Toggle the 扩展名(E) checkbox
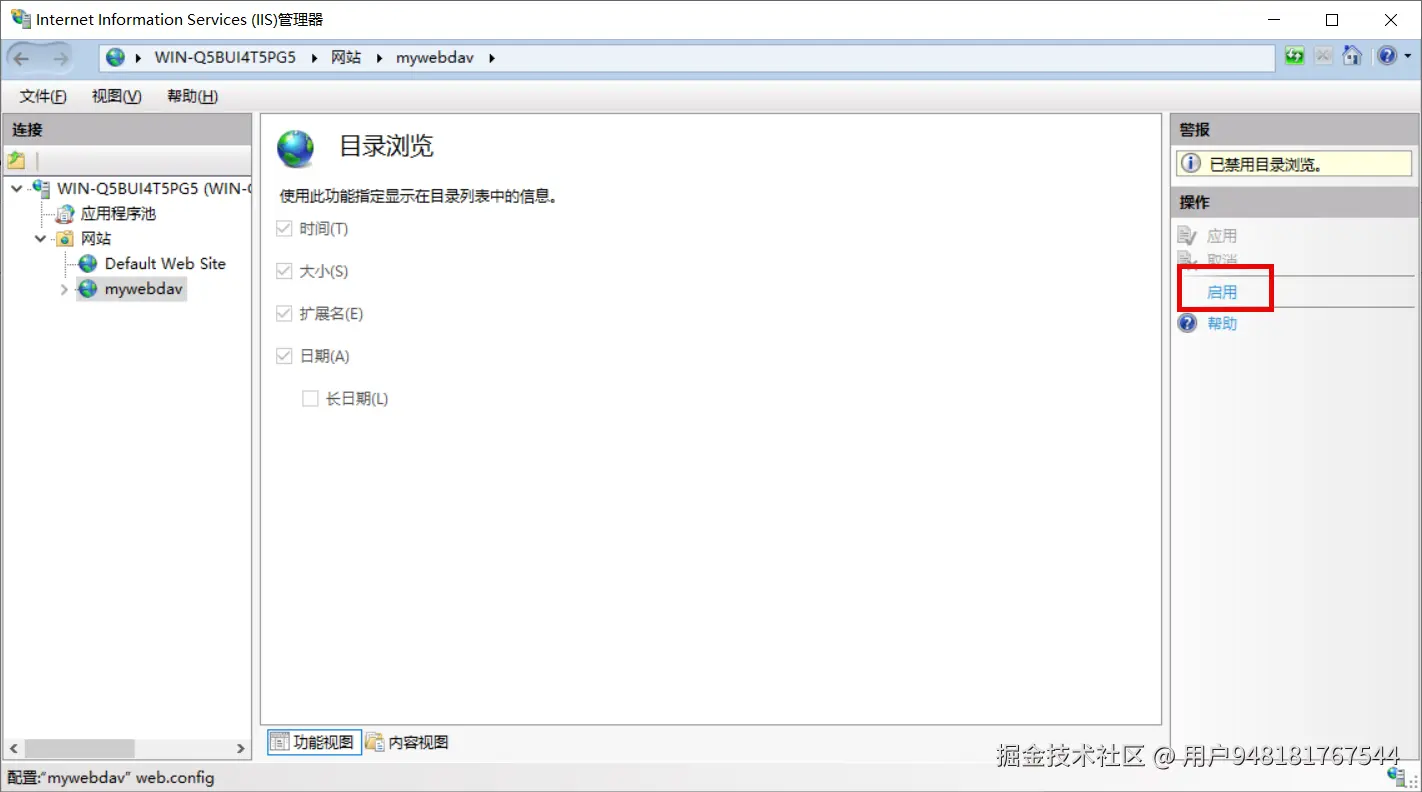Screen dimensions: 1422x792 [283, 313]
